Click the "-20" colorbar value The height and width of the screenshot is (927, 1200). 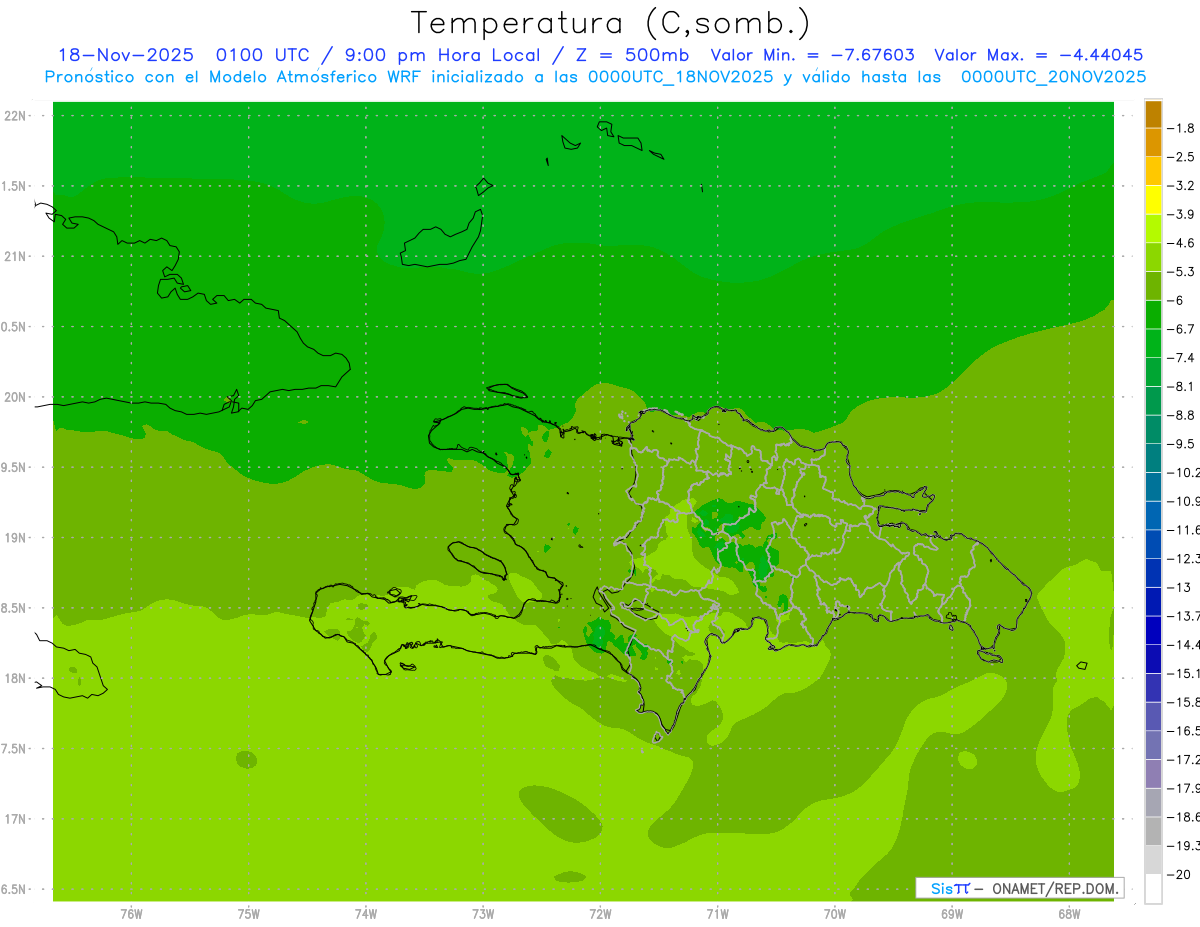click(x=1179, y=874)
